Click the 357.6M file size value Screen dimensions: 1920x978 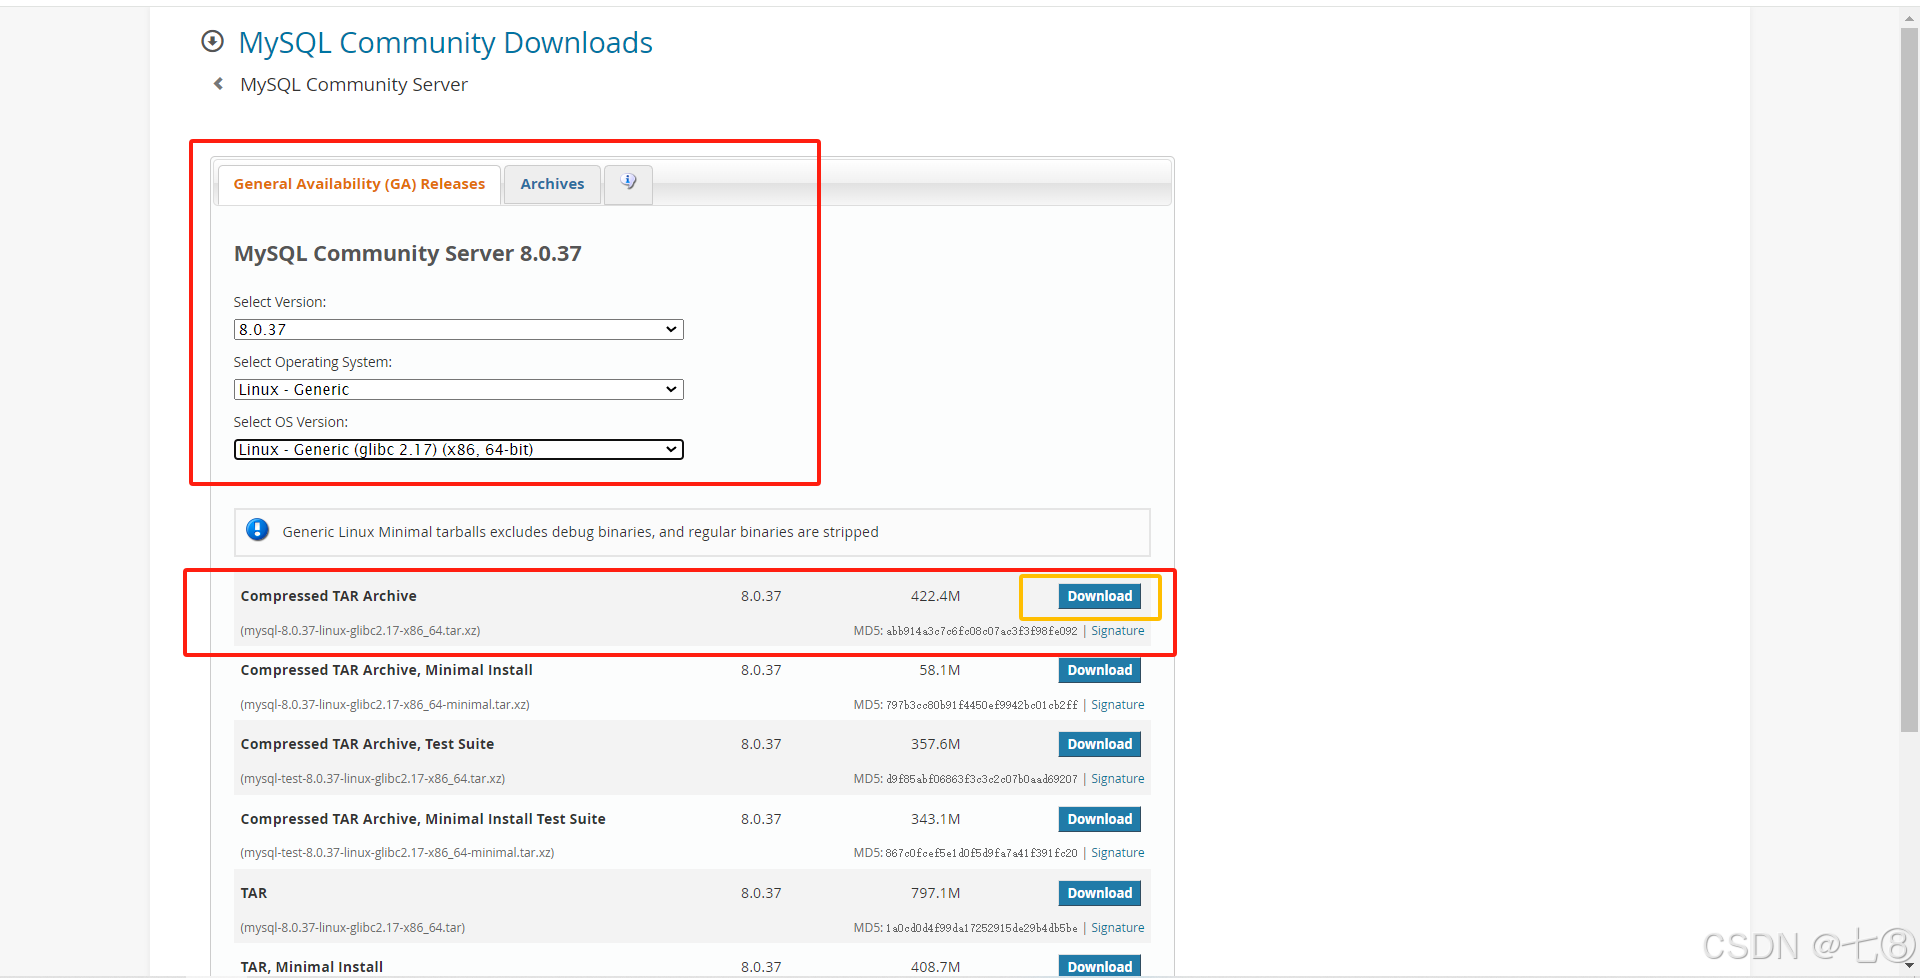coord(935,744)
